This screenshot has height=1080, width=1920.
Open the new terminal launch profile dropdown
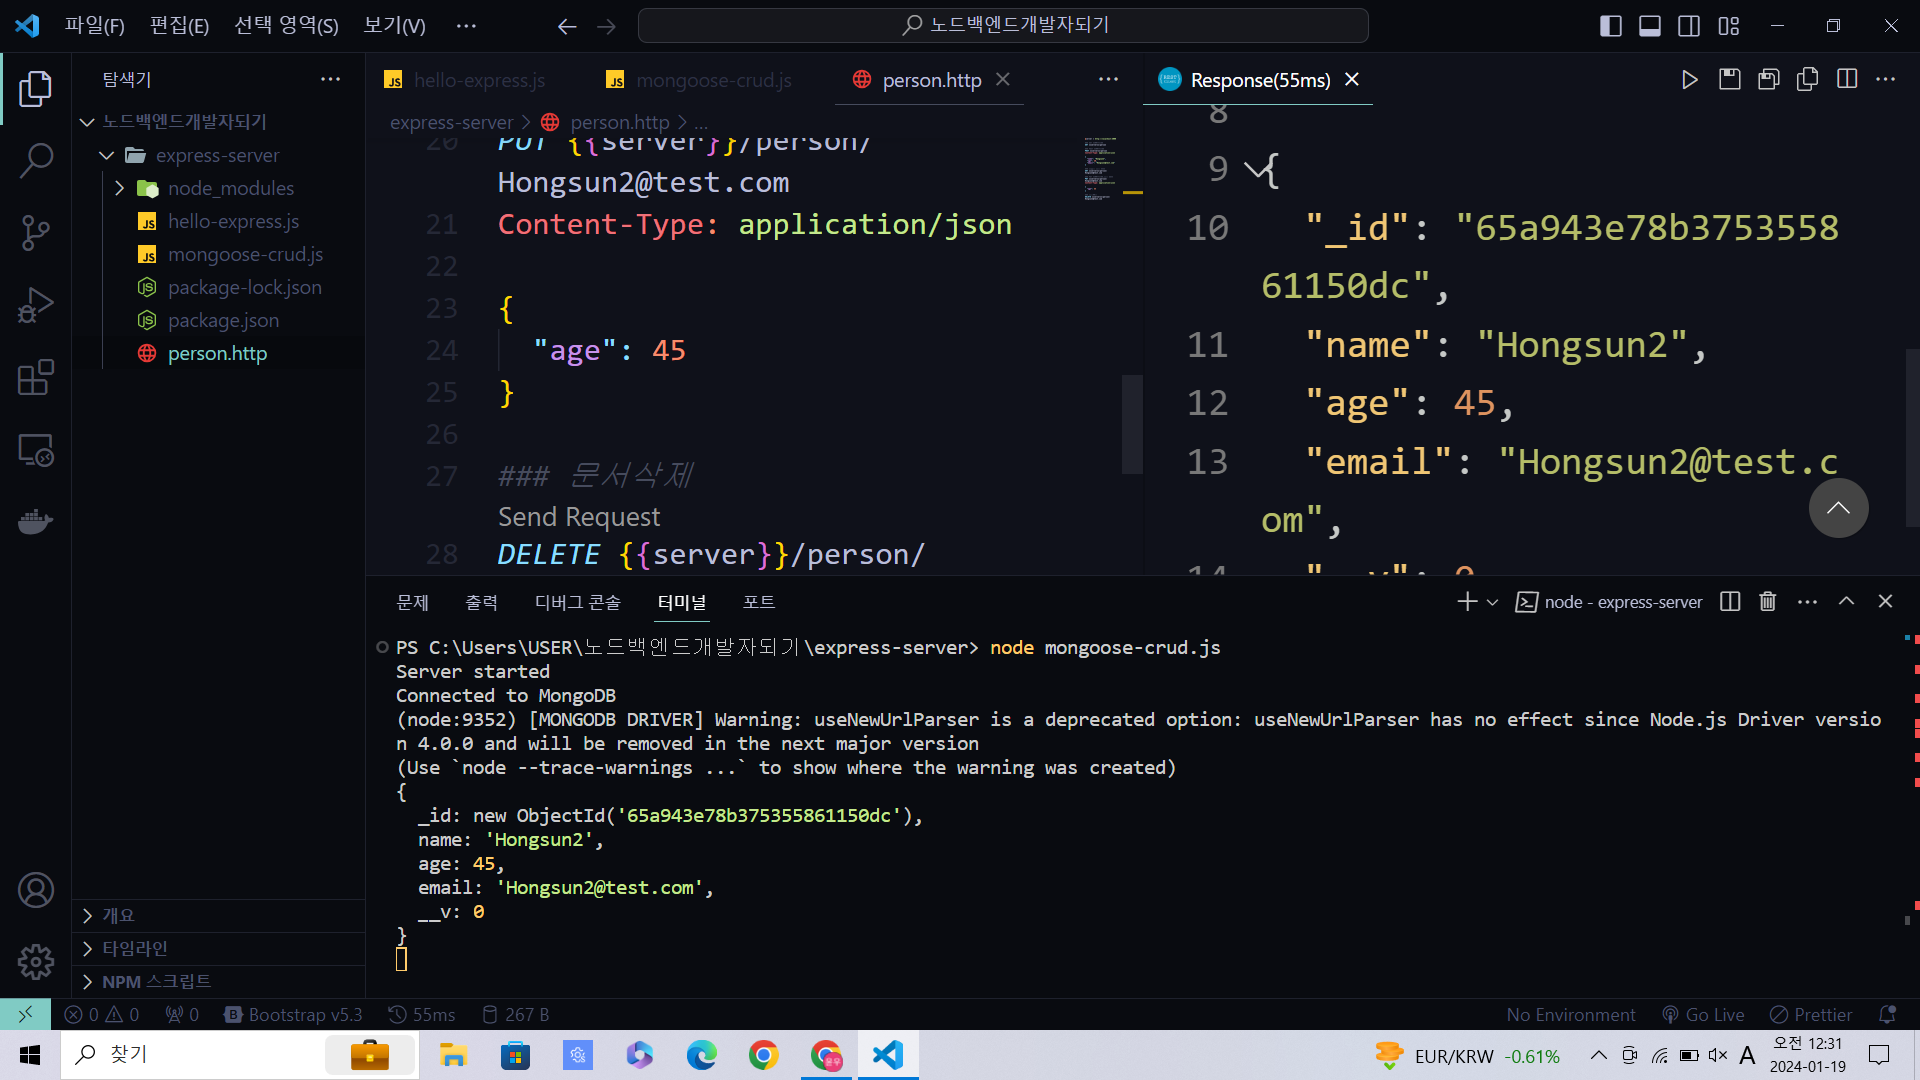point(1493,602)
